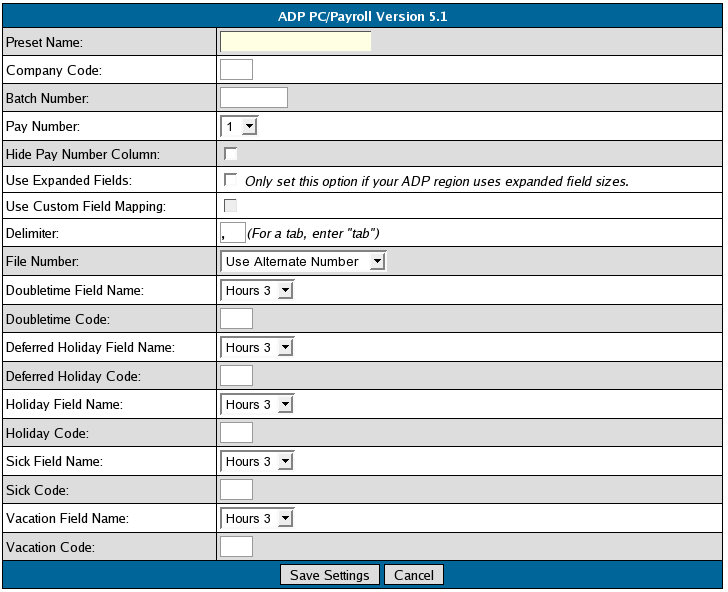This screenshot has height=592, width=728.
Task: Click the expanded field sizes note text
Action: coord(436,181)
